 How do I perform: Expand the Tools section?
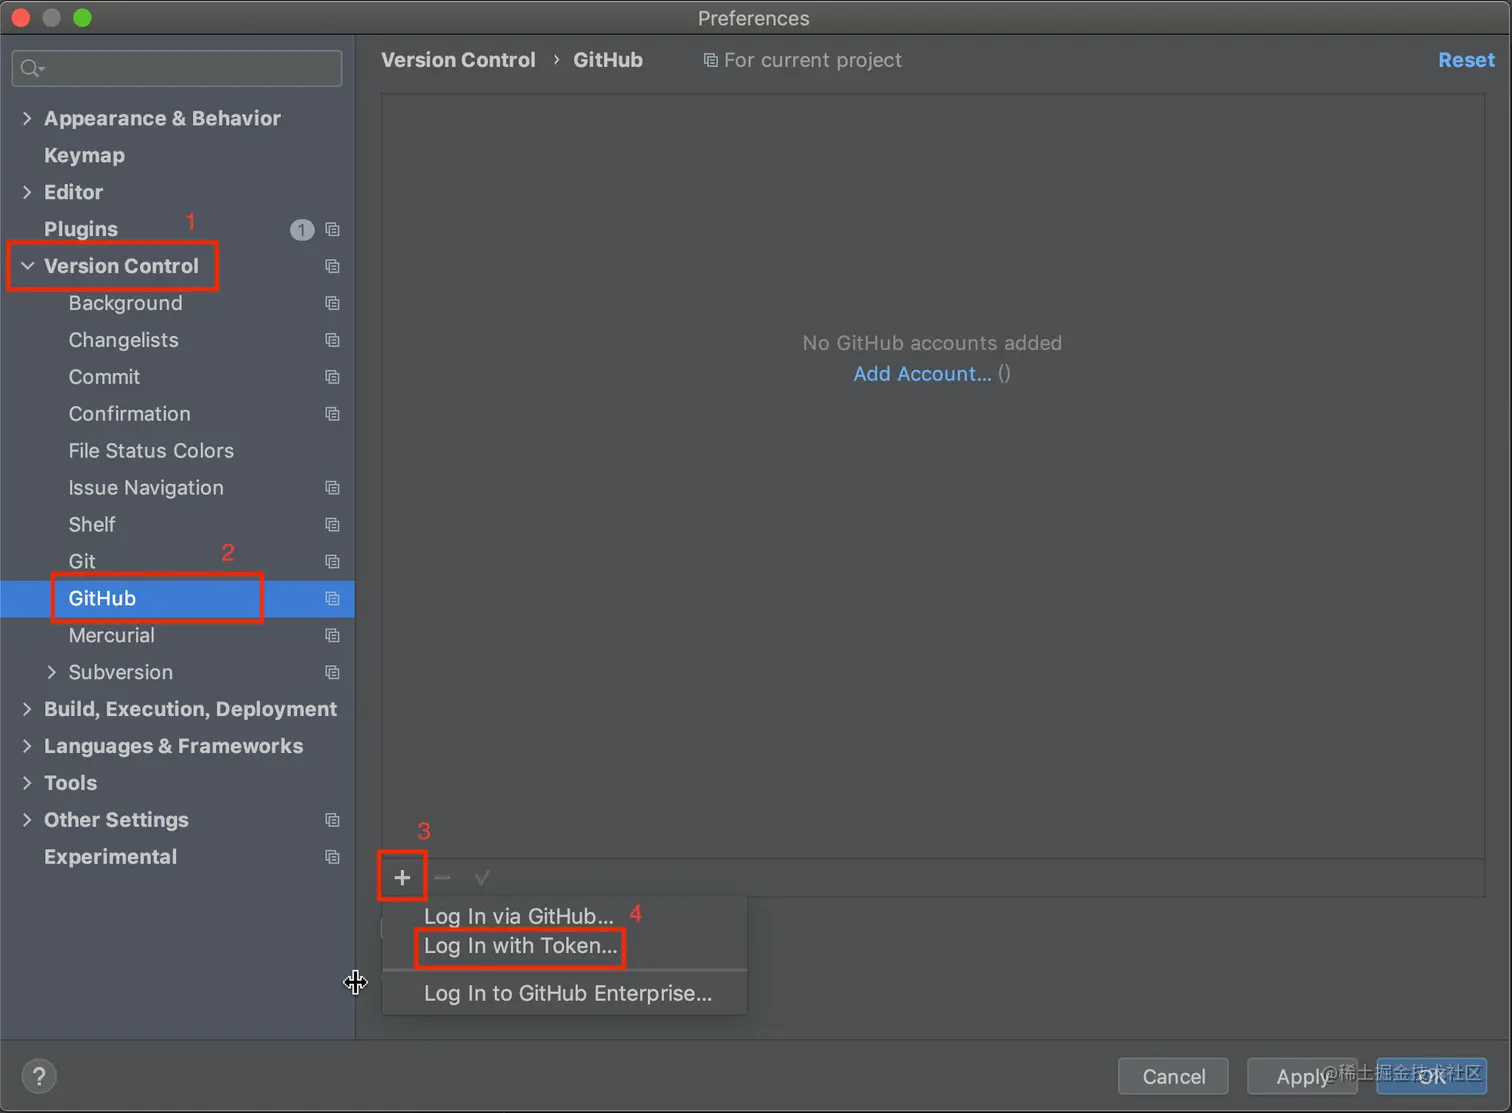tap(27, 783)
